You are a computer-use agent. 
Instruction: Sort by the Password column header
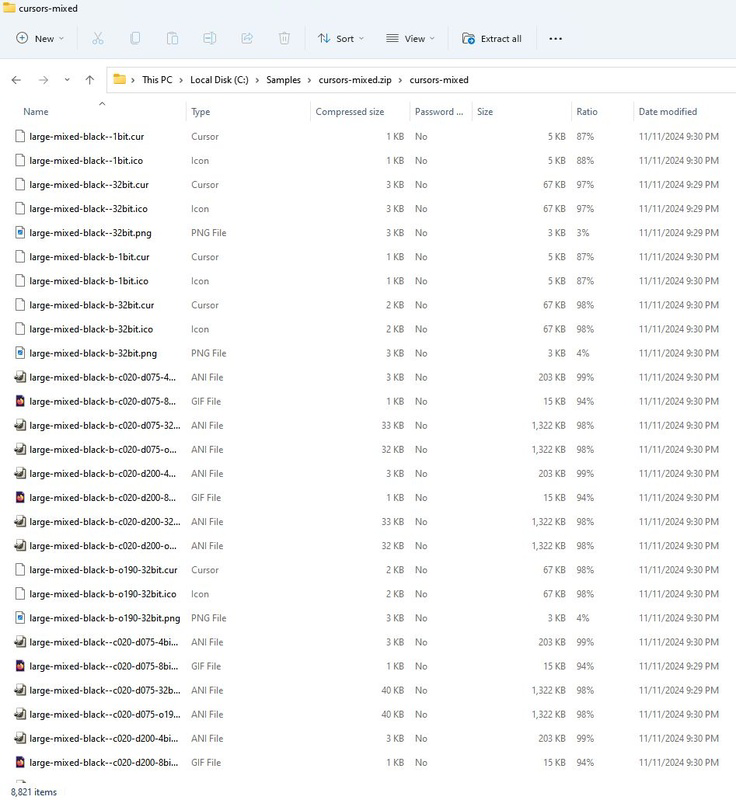click(x=439, y=112)
